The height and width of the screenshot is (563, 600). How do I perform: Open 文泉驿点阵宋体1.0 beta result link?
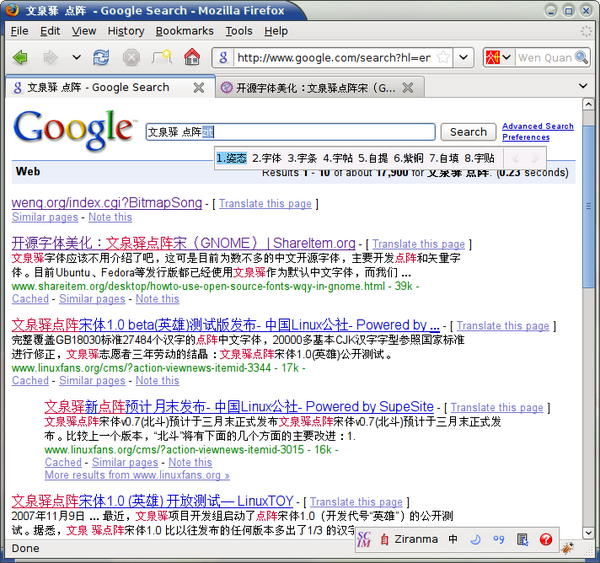pos(226,325)
